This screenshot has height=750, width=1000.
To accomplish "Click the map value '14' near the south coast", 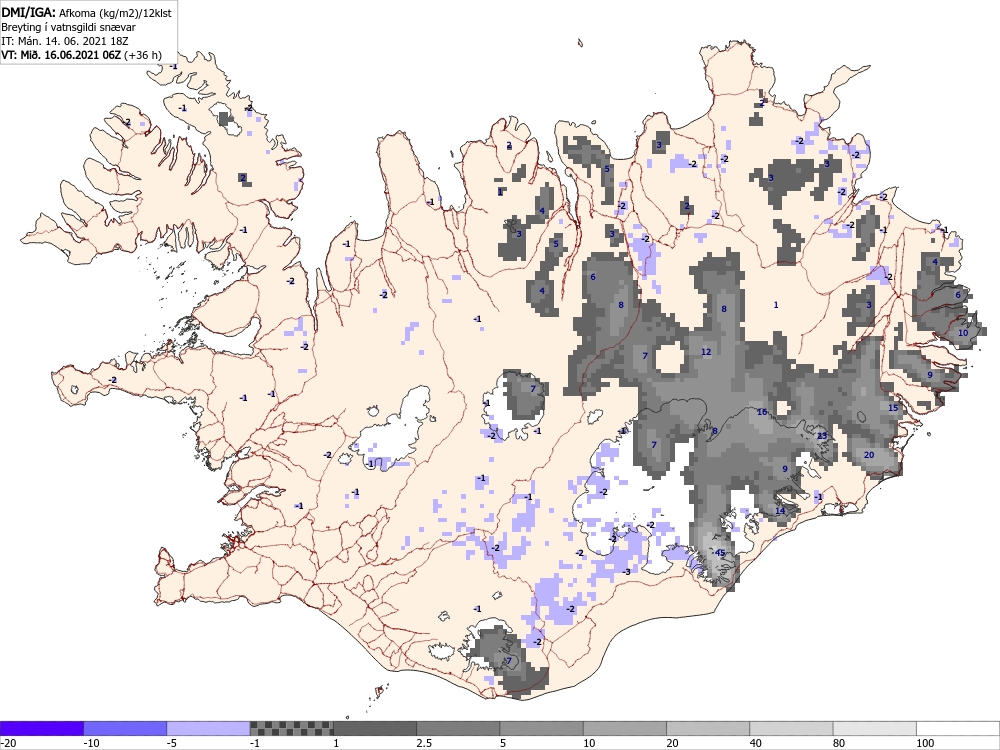I will [x=781, y=511].
